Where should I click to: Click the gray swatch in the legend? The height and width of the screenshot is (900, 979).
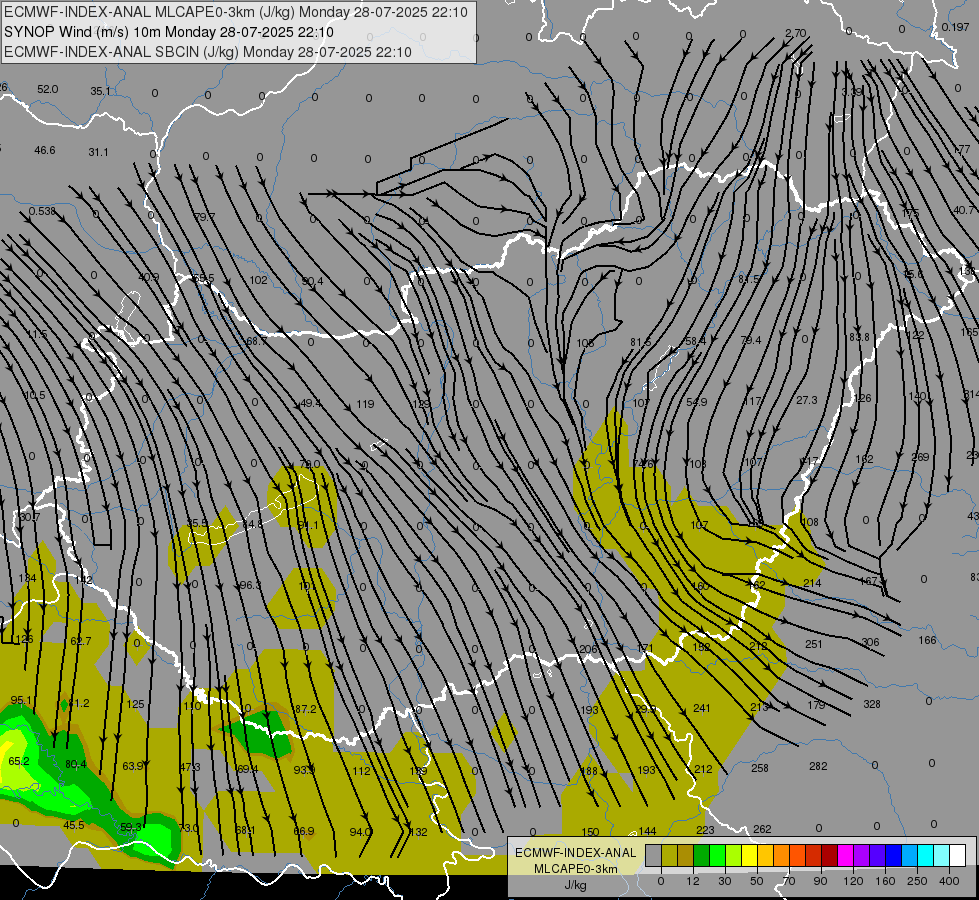pyautogui.click(x=654, y=855)
